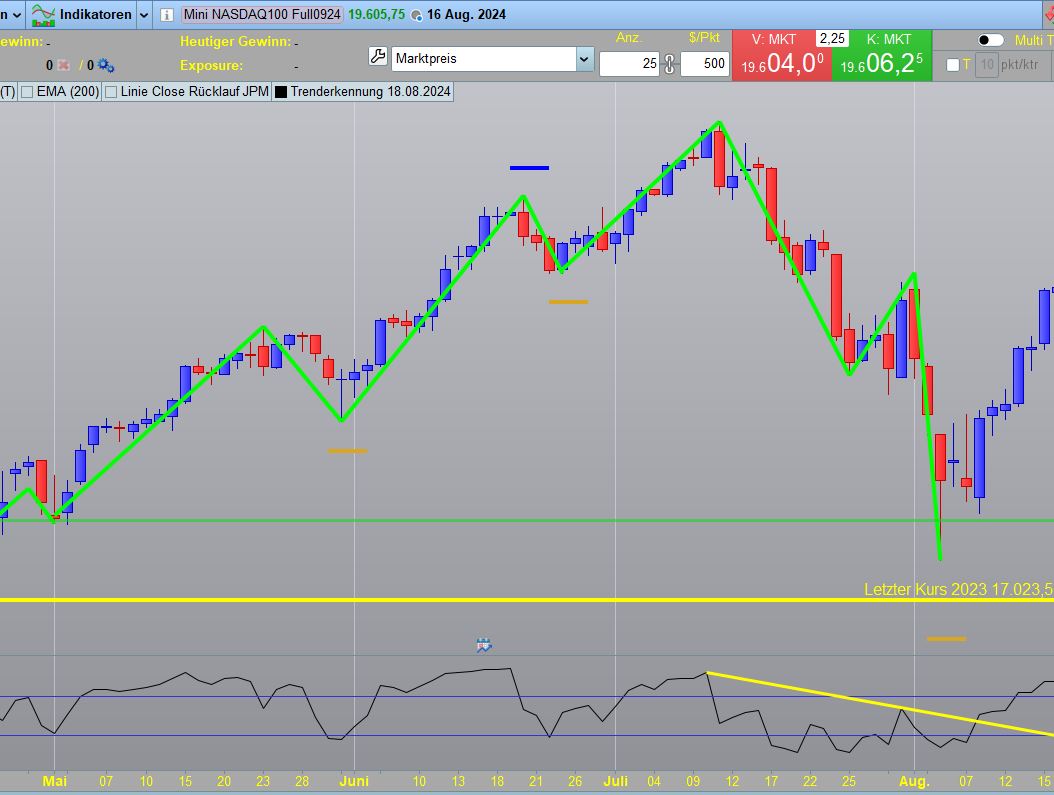1054x795 pixels.
Task: Click the black Trenderkennung color square
Action: pos(281,92)
